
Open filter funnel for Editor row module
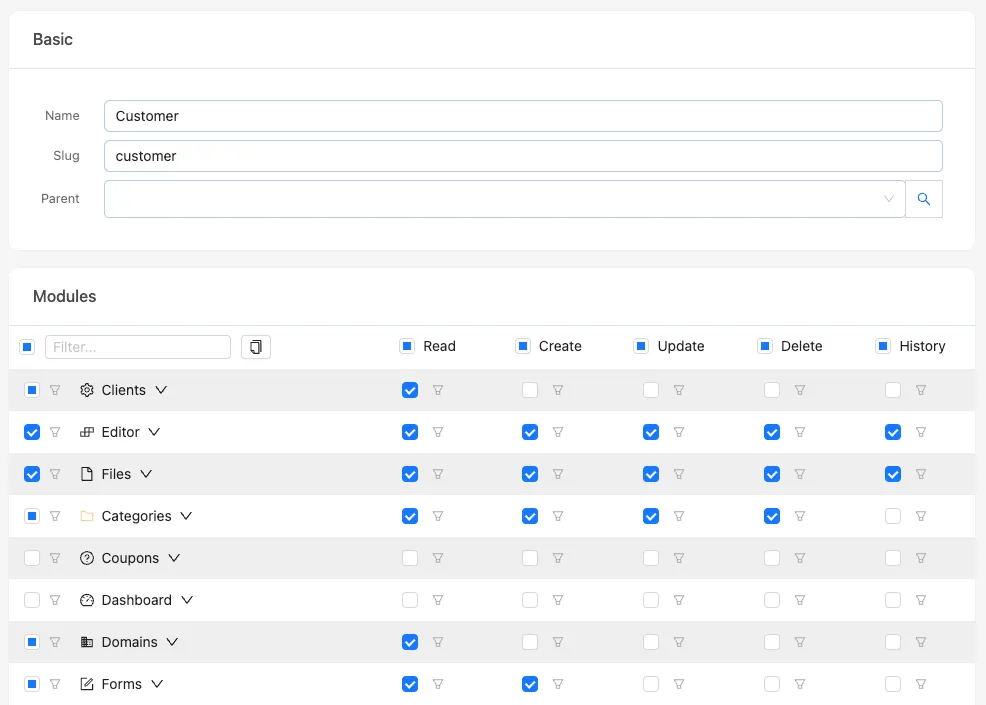coord(55,432)
